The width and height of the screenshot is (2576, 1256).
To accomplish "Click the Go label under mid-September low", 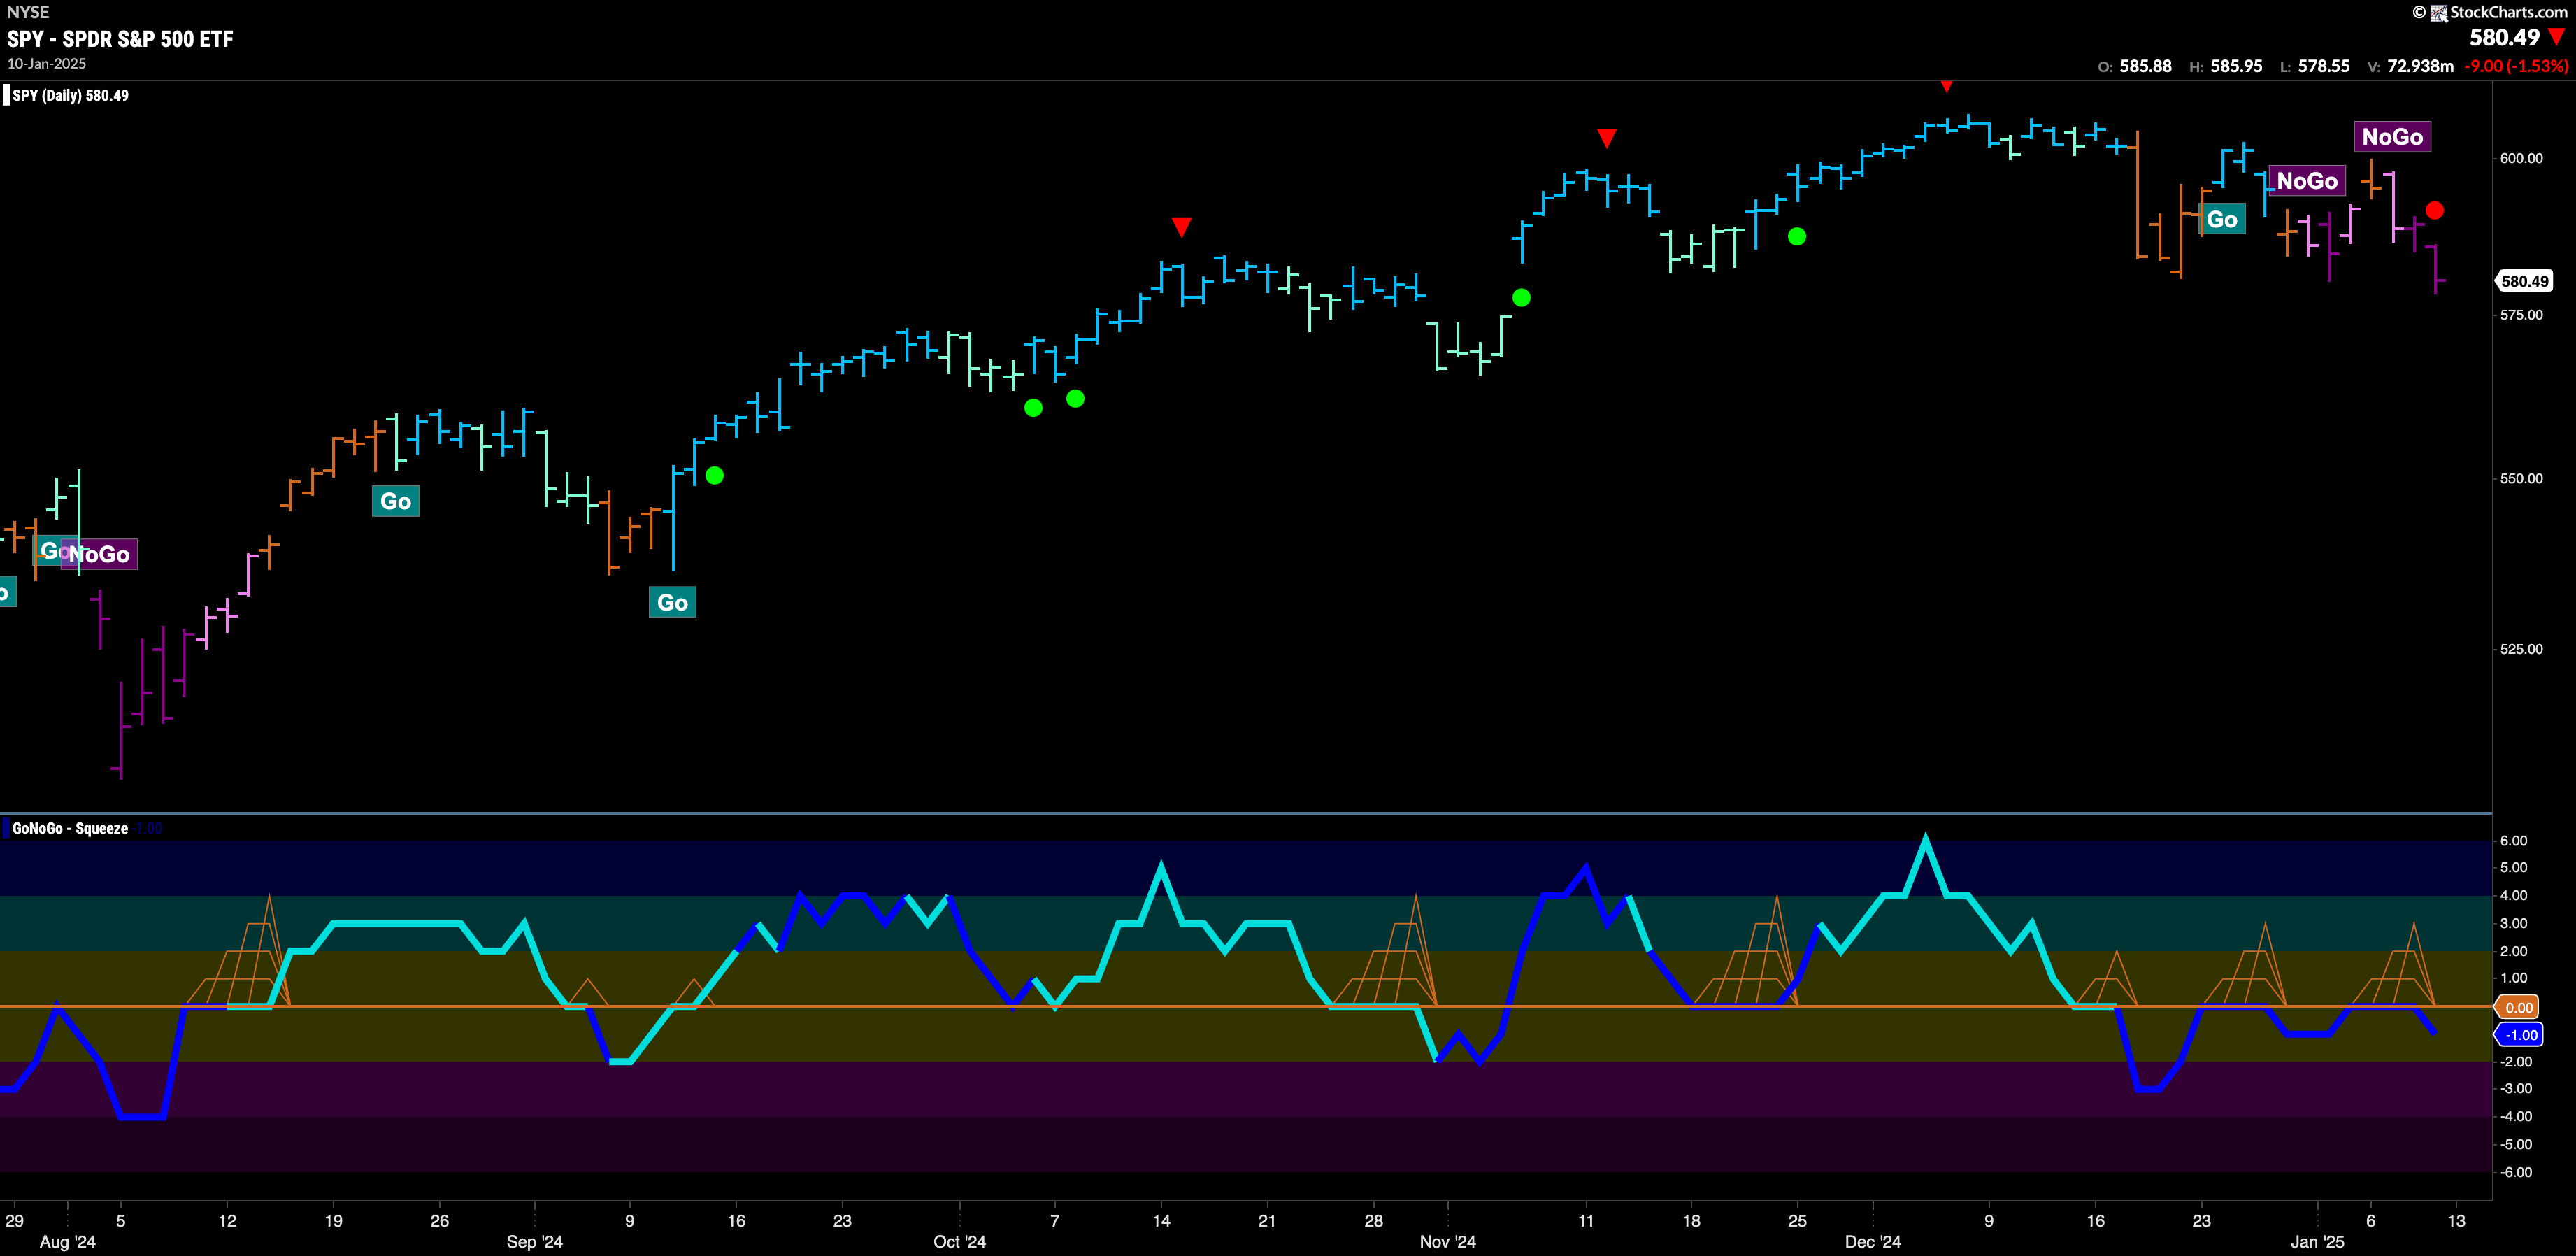I will [x=672, y=602].
